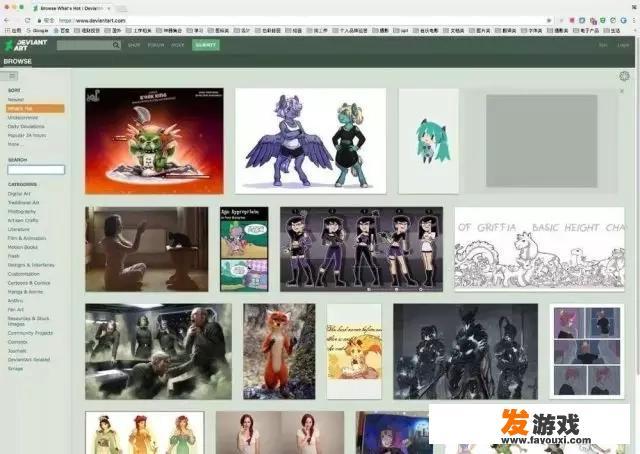Viewport: 640px width, 454px height.
Task: Open the Griffia Basic Height Chart thumbnail
Action: pos(539,249)
